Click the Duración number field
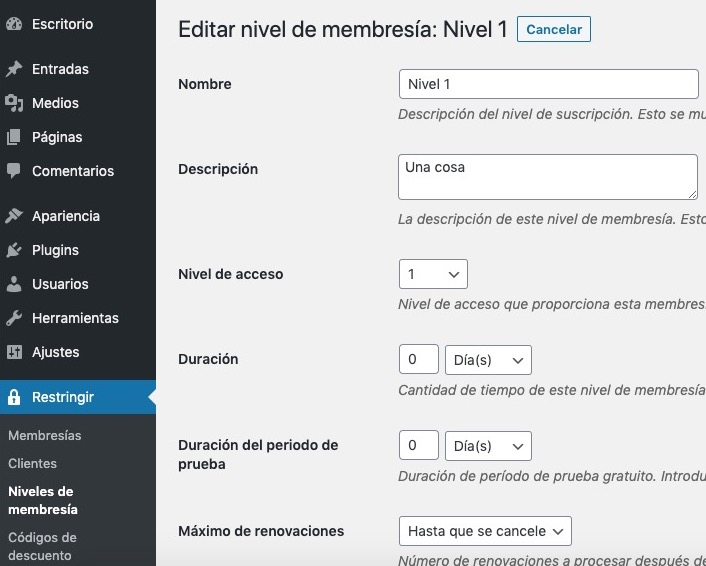This screenshot has height=566, width=706. (419, 359)
